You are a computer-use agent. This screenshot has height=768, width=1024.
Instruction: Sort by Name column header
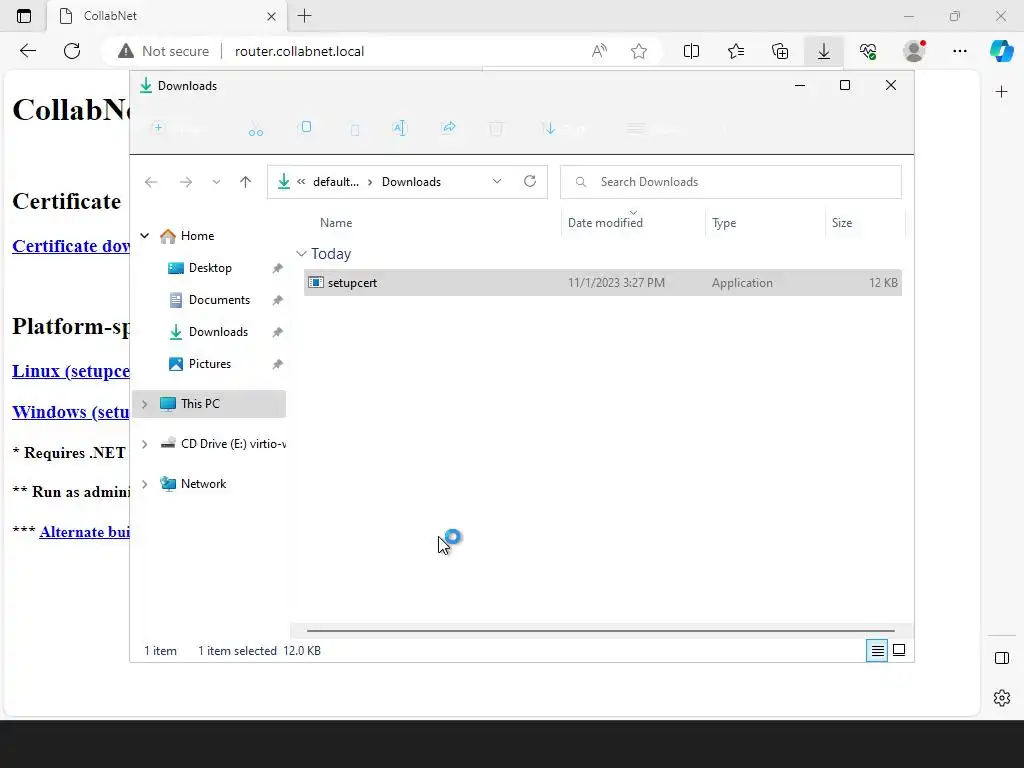click(336, 223)
